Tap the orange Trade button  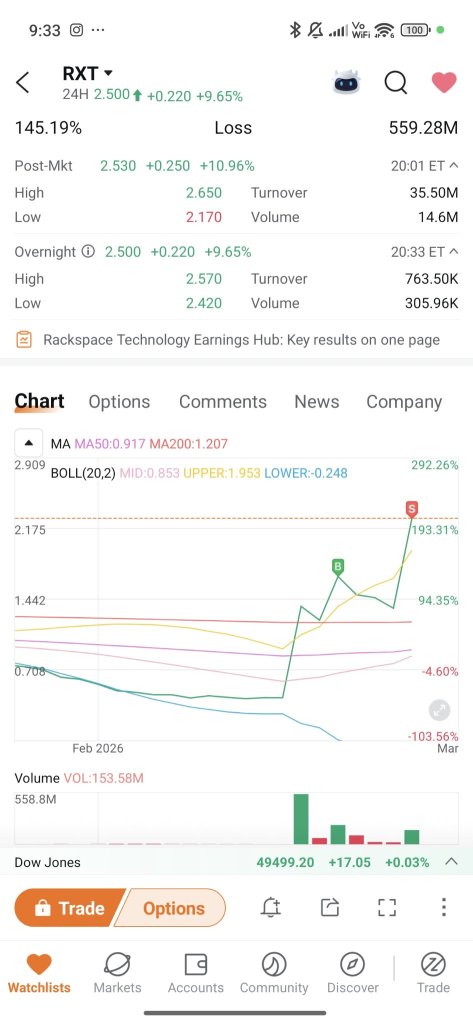point(69,908)
